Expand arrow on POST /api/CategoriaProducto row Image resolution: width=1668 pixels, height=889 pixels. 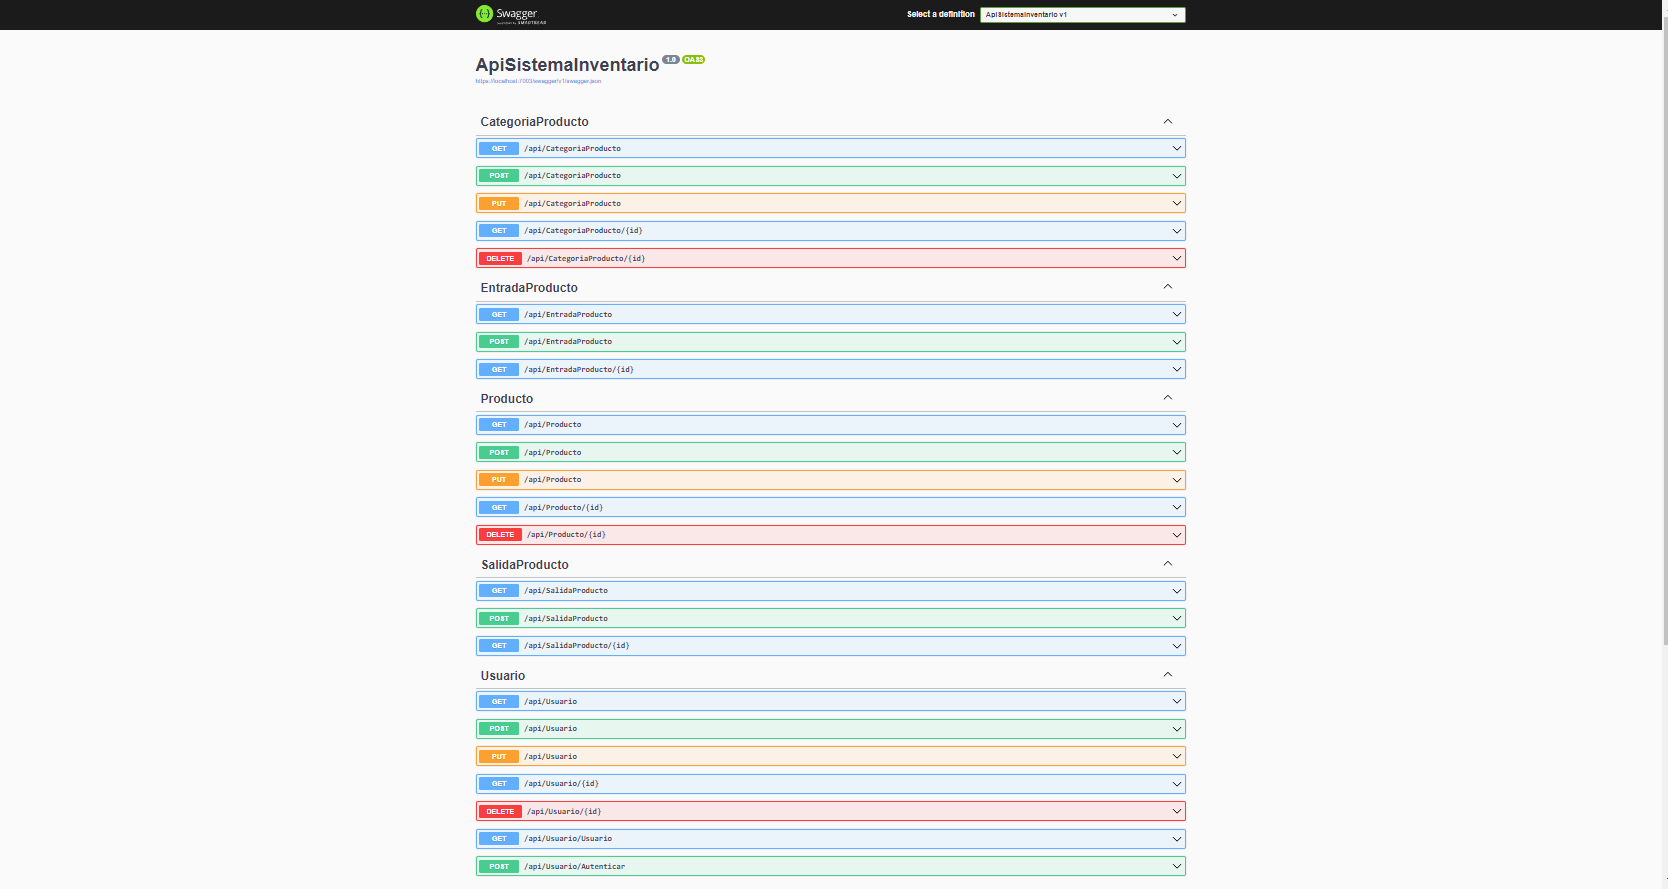1176,176
